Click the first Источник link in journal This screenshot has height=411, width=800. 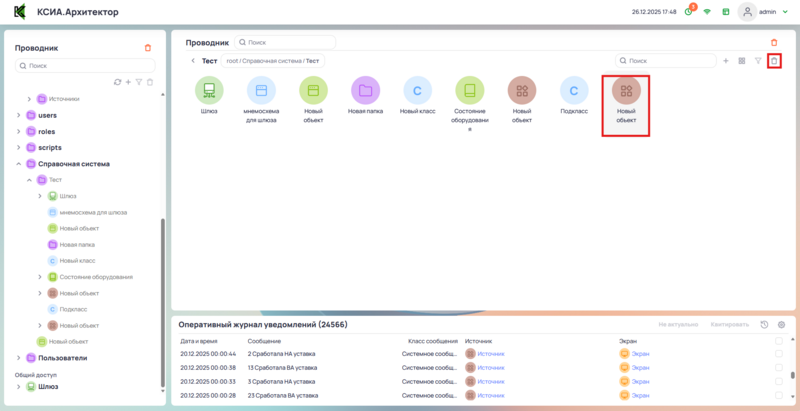tap(491, 353)
